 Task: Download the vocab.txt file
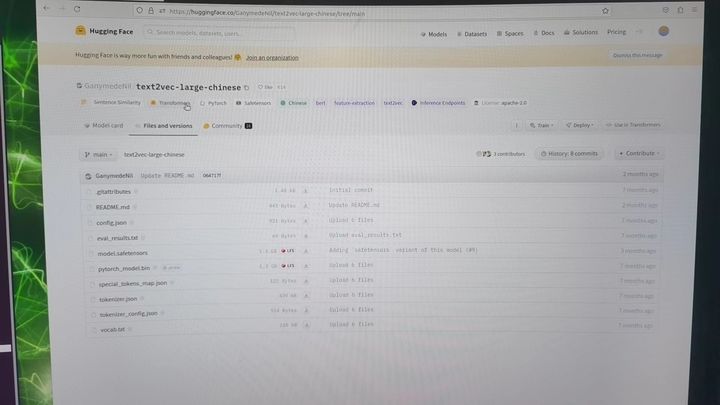click(307, 325)
